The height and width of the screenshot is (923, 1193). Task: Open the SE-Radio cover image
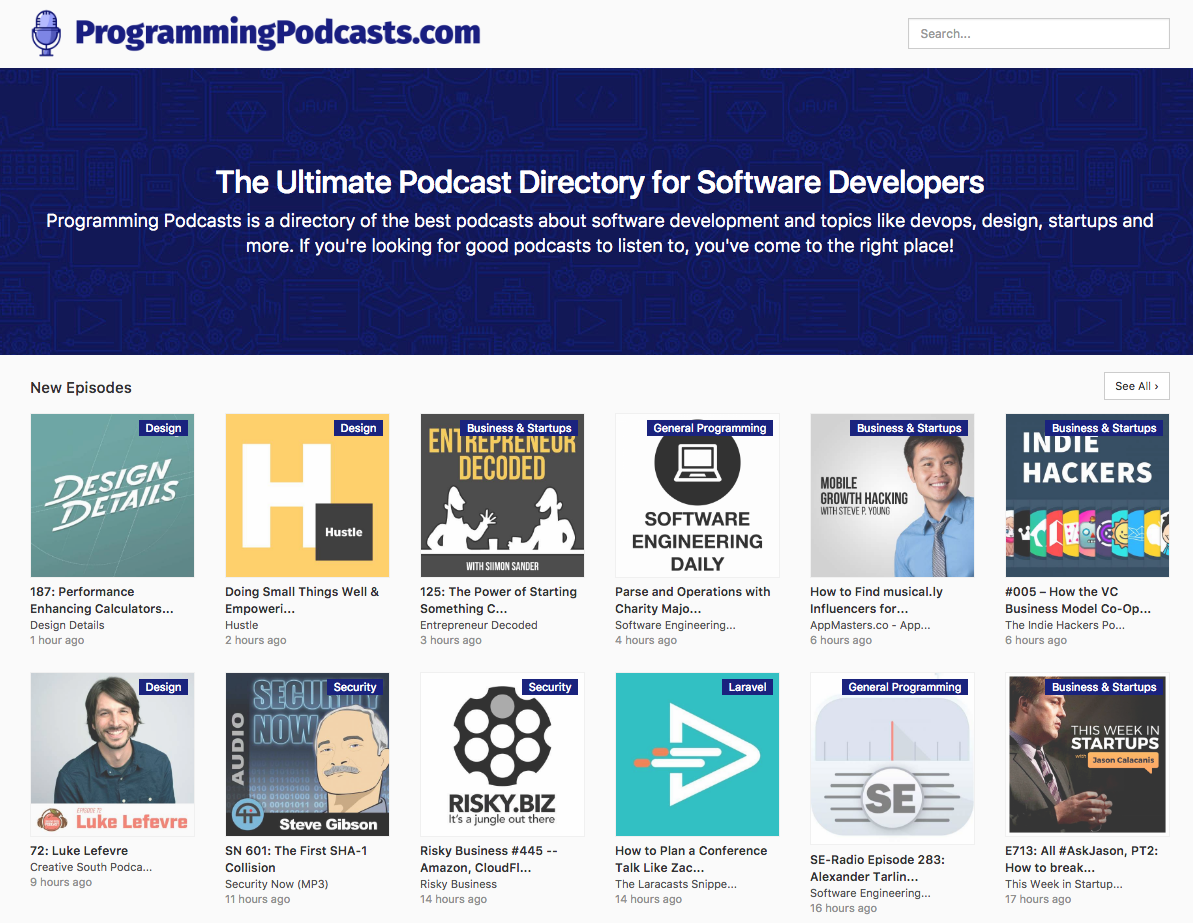point(892,759)
